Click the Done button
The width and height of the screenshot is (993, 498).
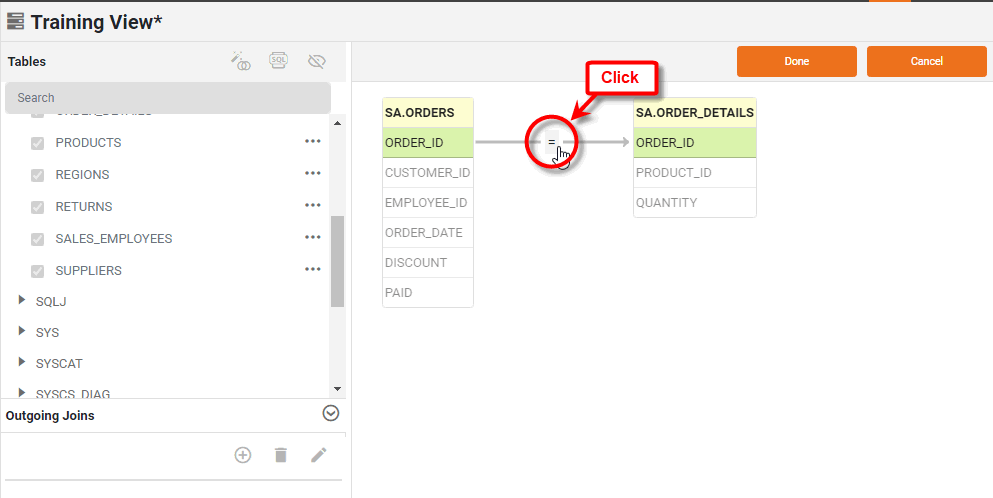pos(796,61)
